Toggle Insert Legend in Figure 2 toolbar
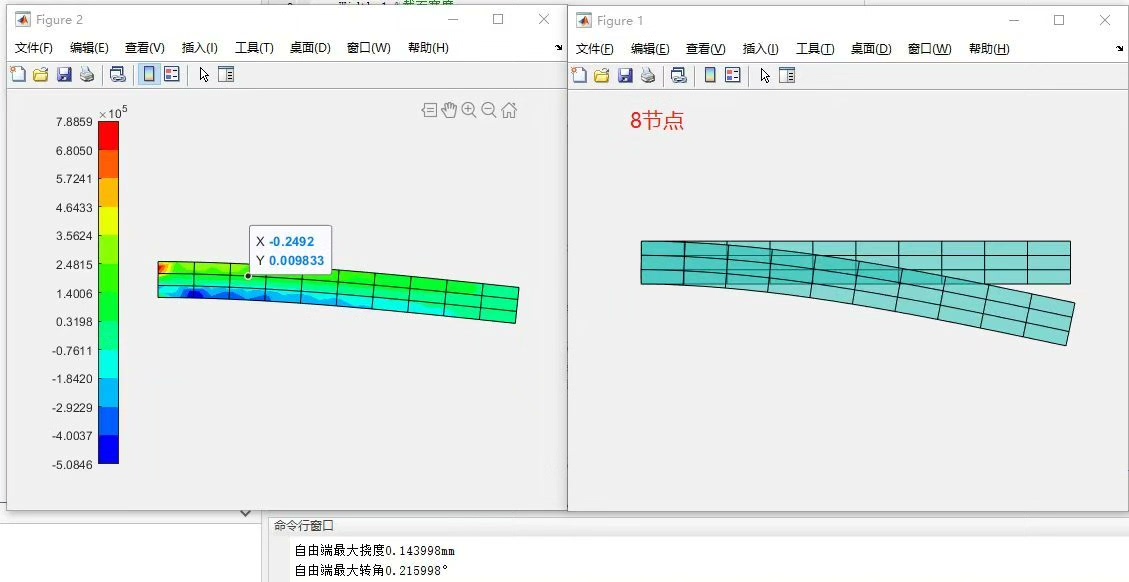Image resolution: width=1129 pixels, height=582 pixels. tap(171, 74)
